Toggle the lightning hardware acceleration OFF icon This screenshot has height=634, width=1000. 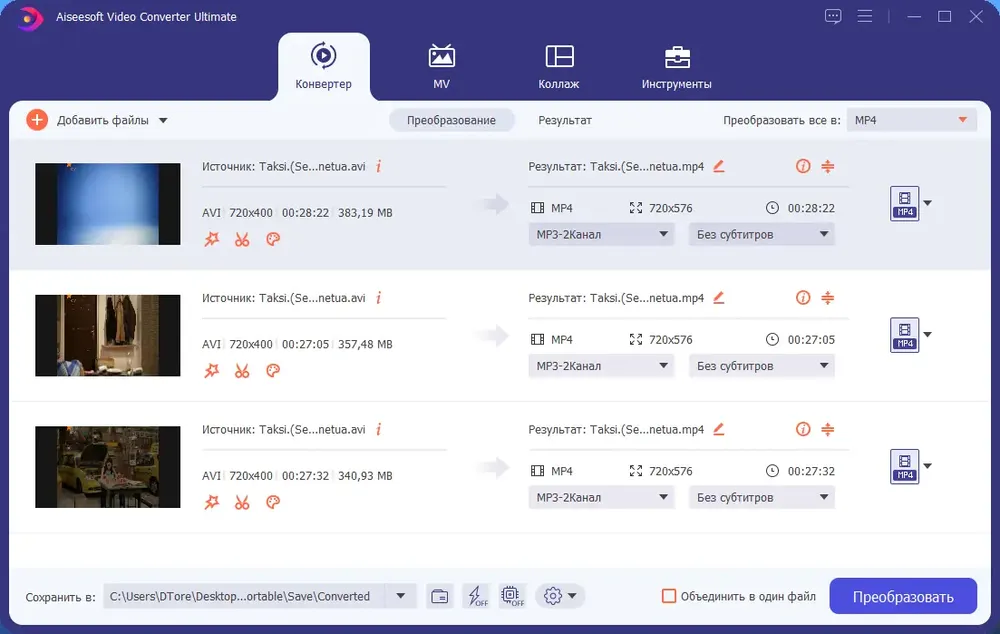(x=476, y=596)
